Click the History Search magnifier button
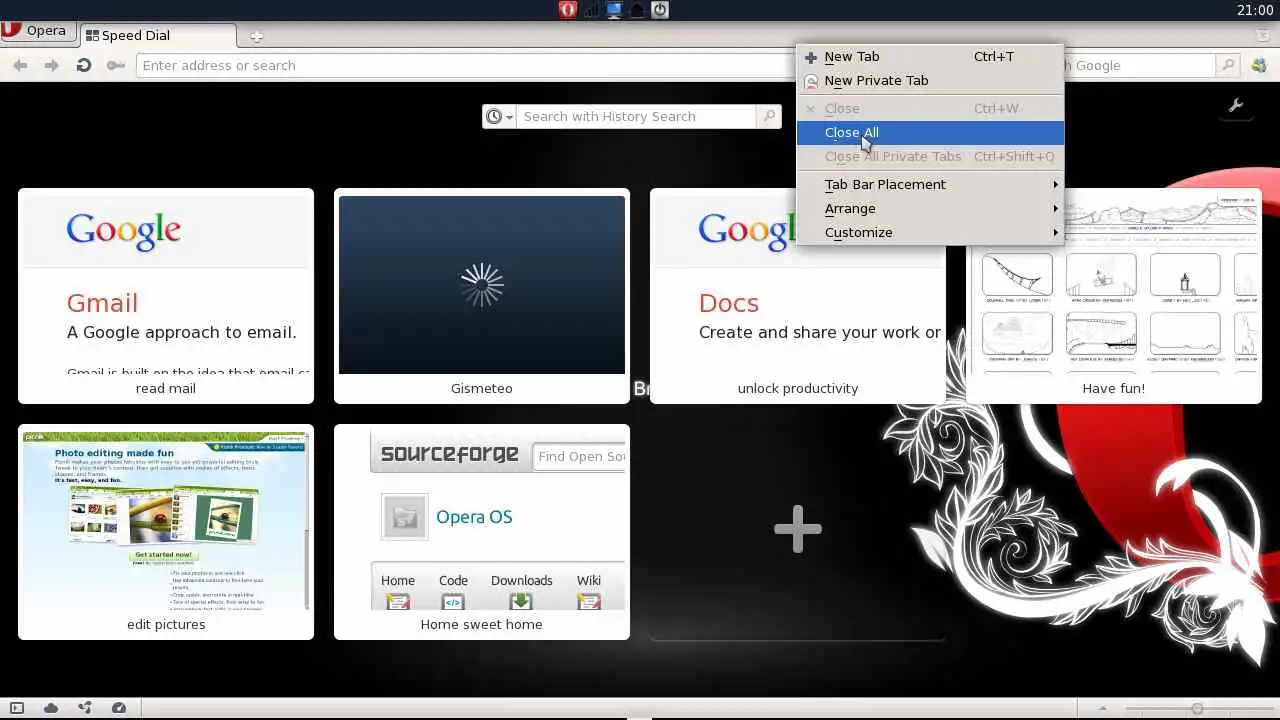This screenshot has width=1280, height=720. click(x=769, y=117)
